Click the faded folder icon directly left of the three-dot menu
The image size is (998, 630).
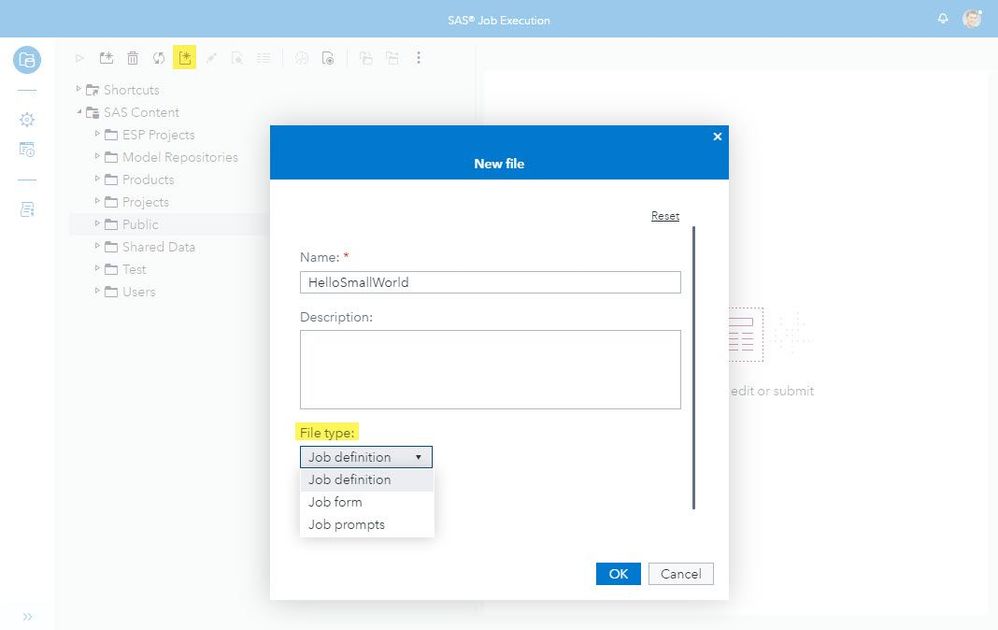click(393, 58)
